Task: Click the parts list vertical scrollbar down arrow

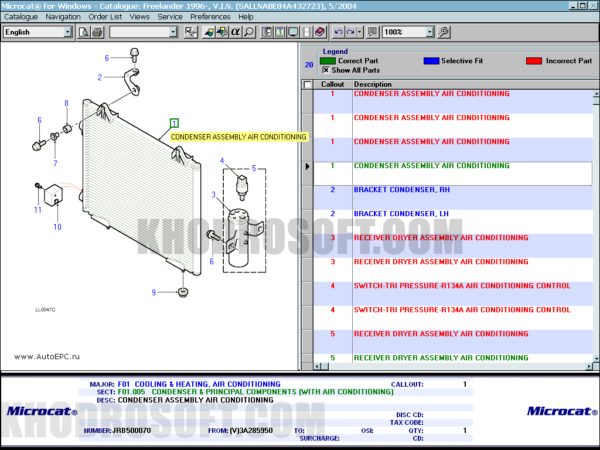Action: pos(596,359)
